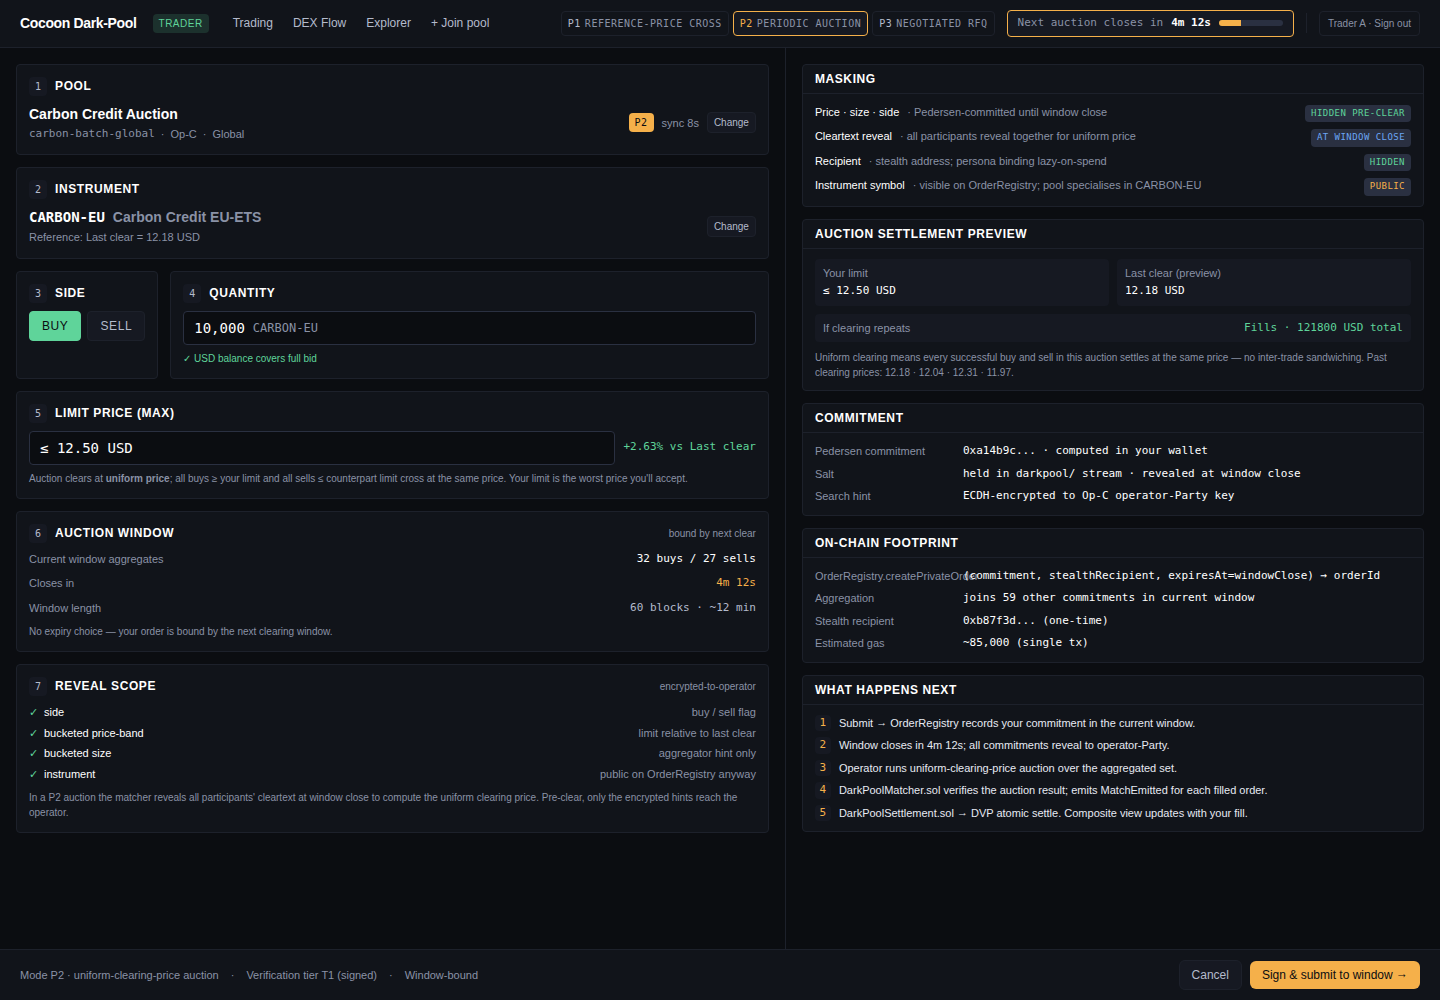1440x1000 pixels.
Task: Click Trader A Sign out button
Action: coord(1369,23)
